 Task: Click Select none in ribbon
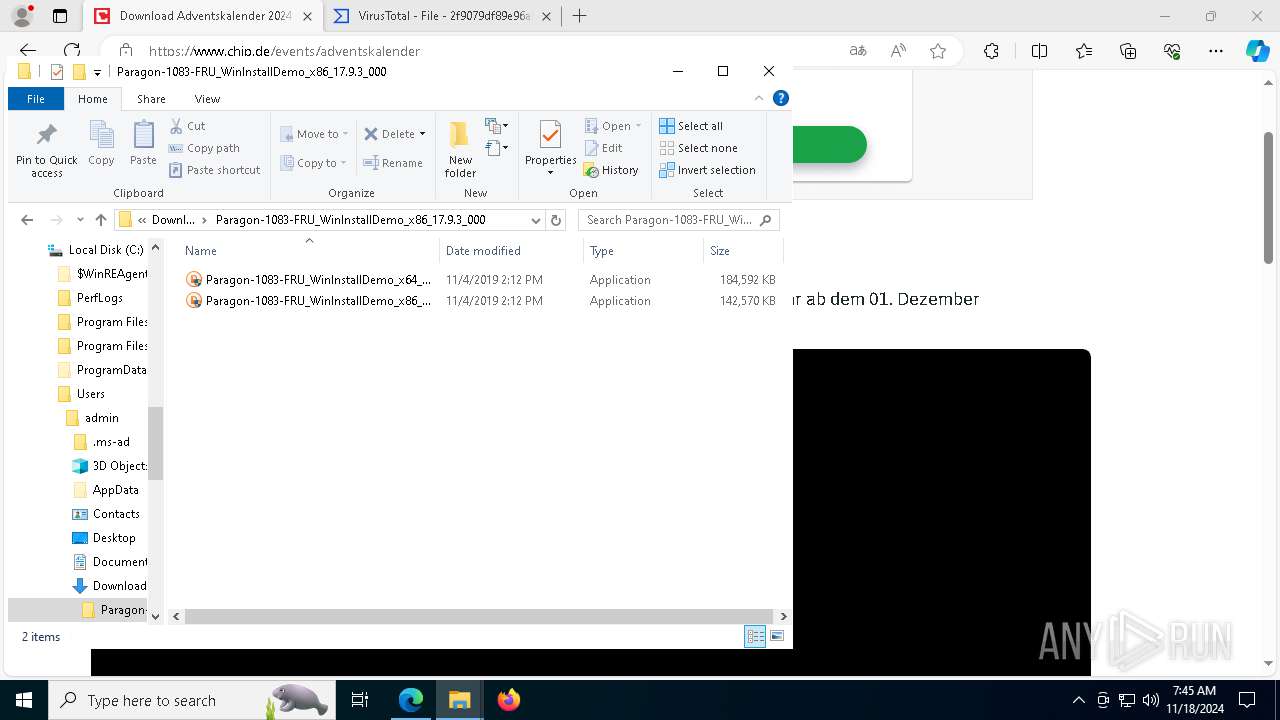pyautogui.click(x=698, y=148)
